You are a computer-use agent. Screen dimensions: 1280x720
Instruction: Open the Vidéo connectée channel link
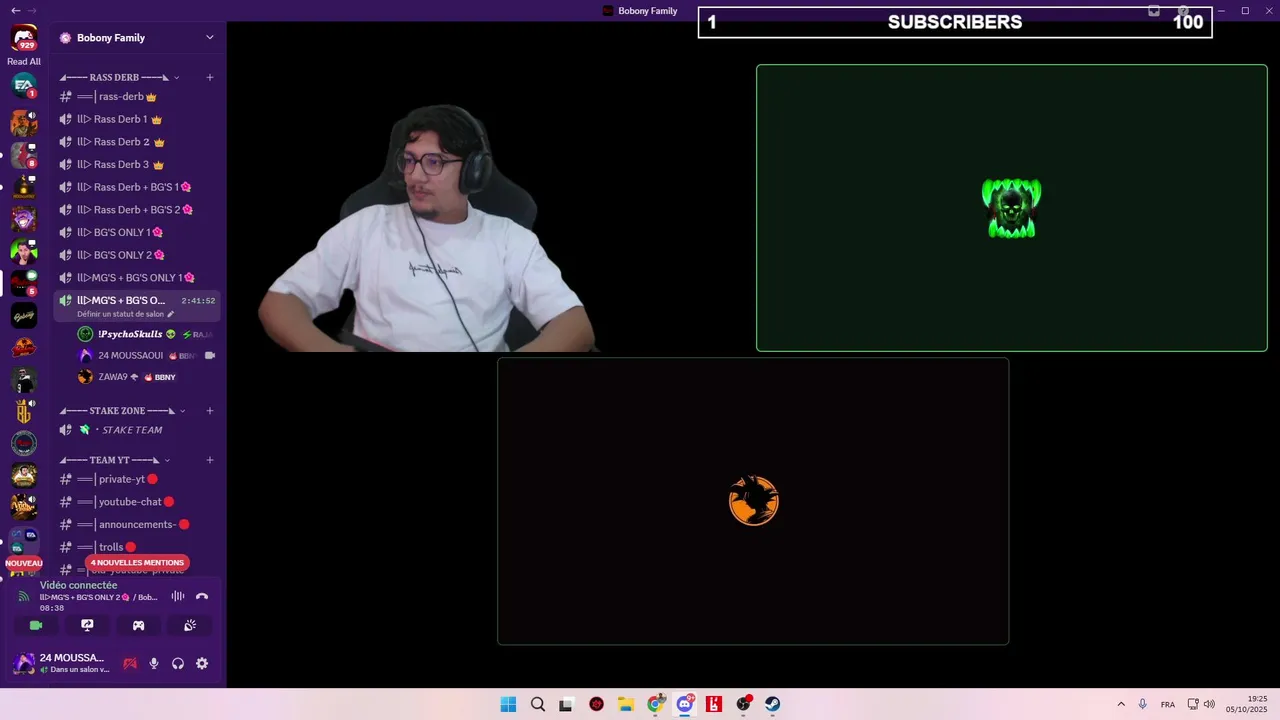[x=99, y=597]
